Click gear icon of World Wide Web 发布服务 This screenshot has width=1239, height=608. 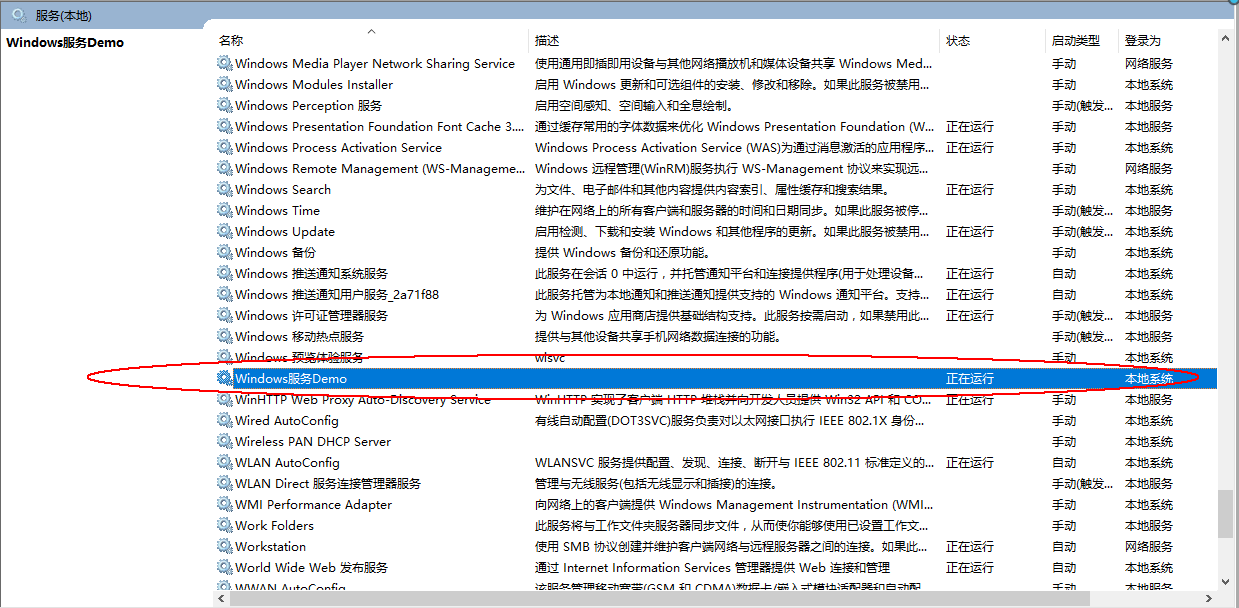[225, 567]
